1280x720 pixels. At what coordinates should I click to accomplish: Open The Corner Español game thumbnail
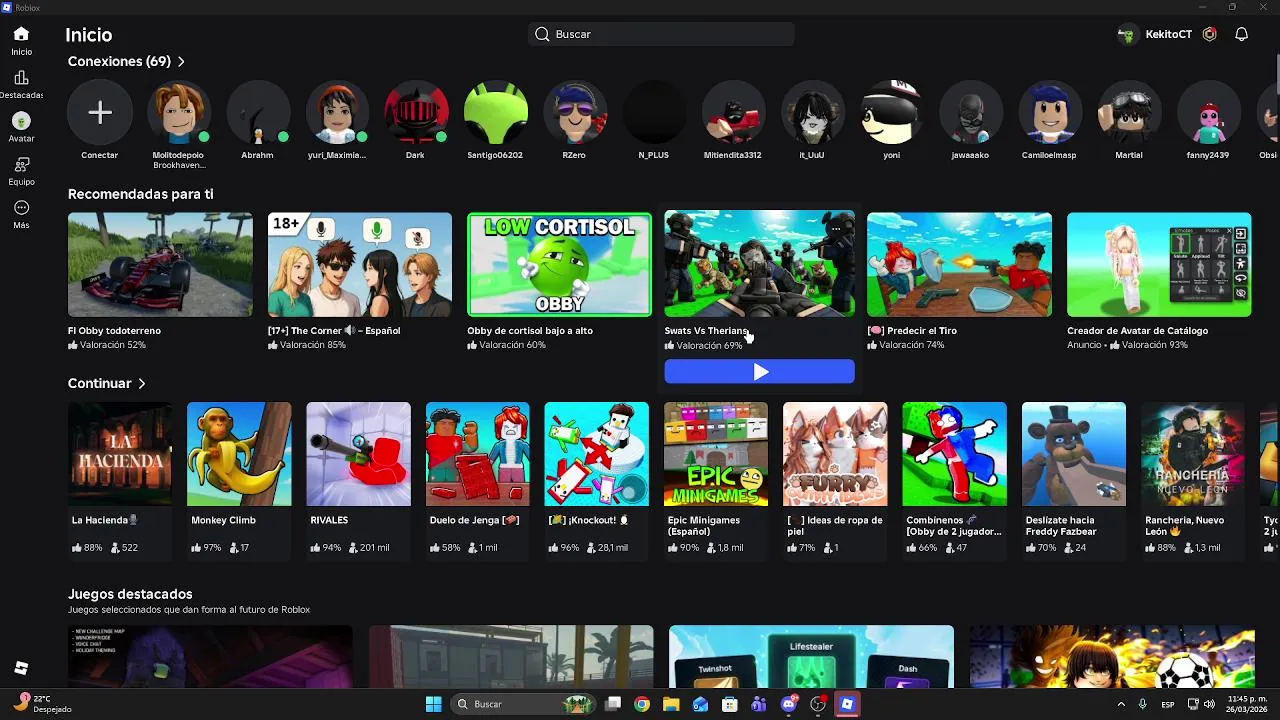click(360, 265)
